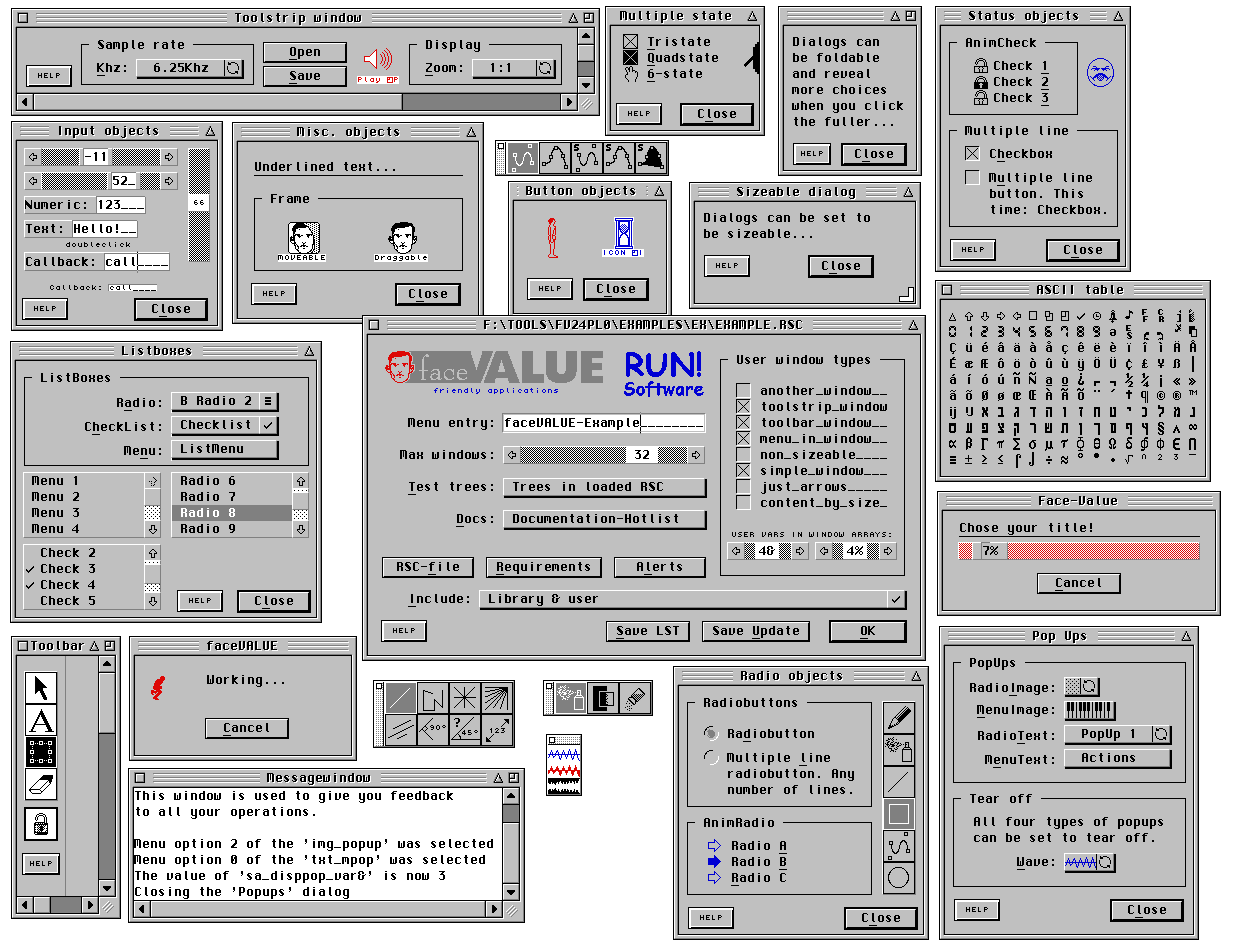Select the 123 measurement arrow tool
1233x944 pixels.
click(x=497, y=729)
